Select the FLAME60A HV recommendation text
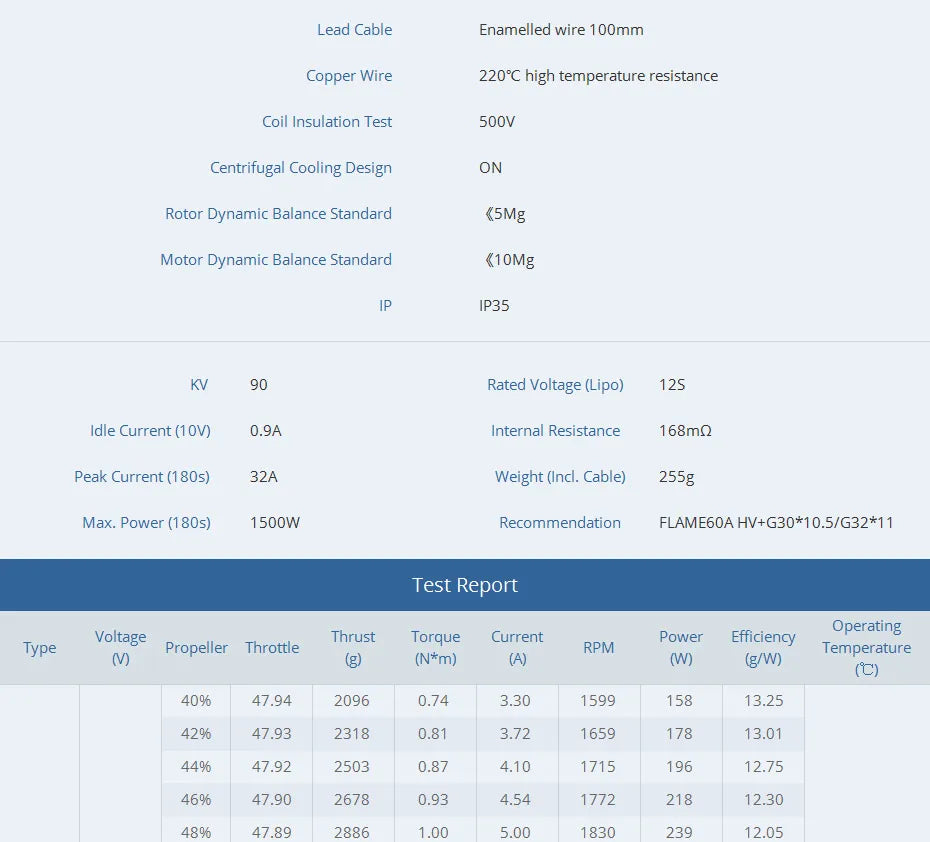The image size is (930, 842). coord(776,523)
